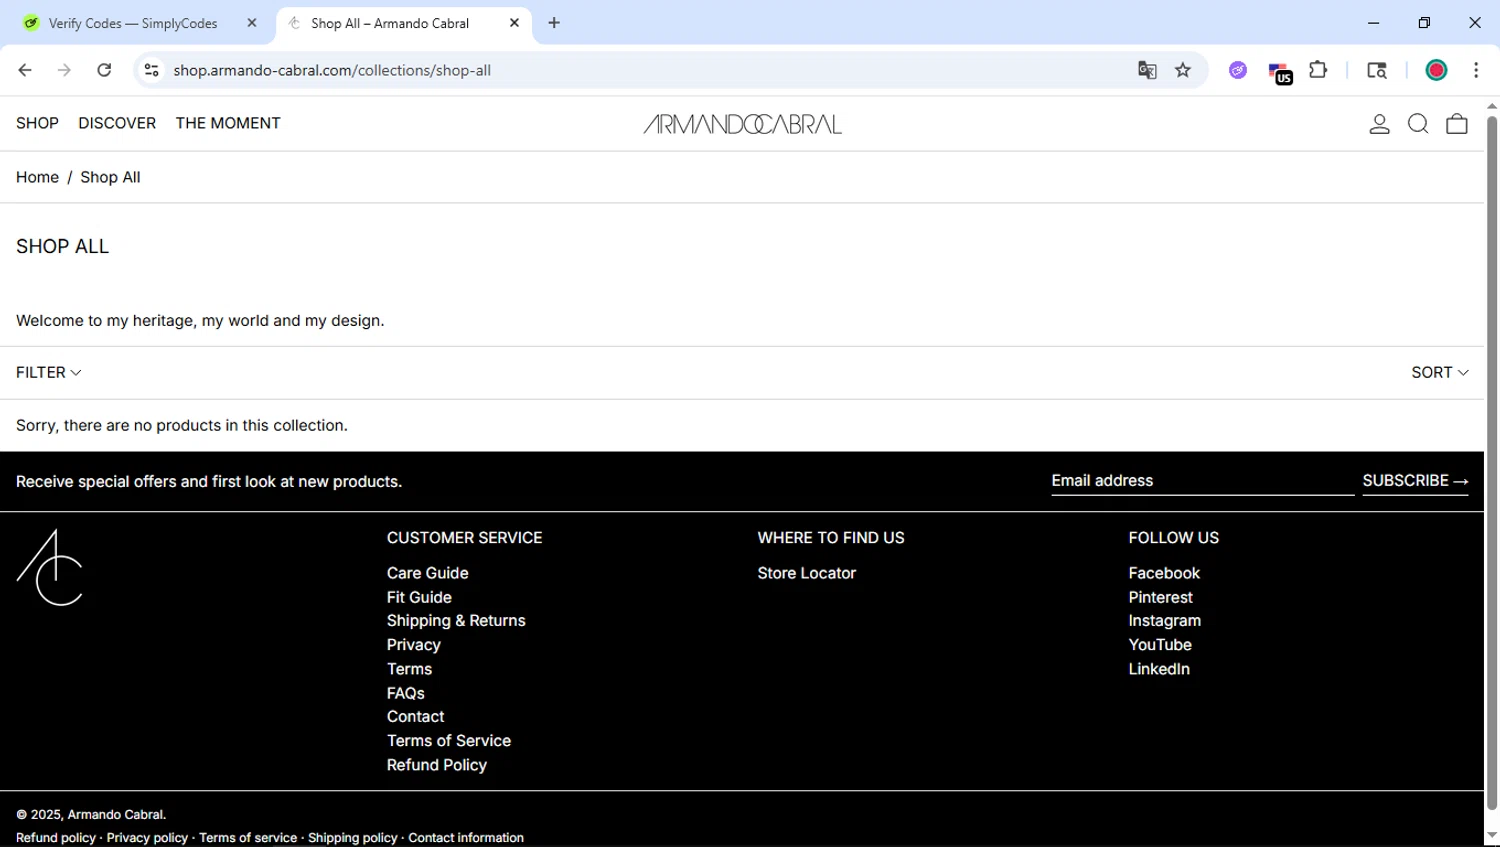Click Refund policy in the bottom bar
Image resolution: width=1500 pixels, height=847 pixels.
coord(56,838)
